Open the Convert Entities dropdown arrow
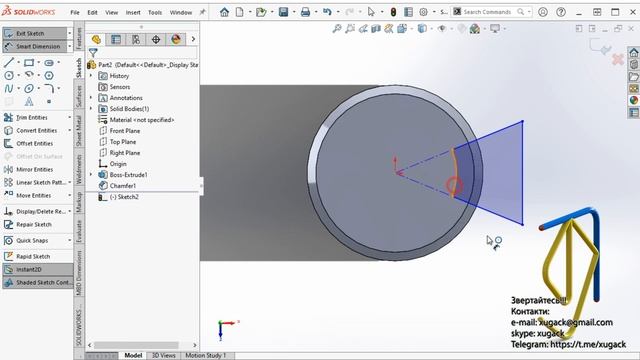 [70, 131]
